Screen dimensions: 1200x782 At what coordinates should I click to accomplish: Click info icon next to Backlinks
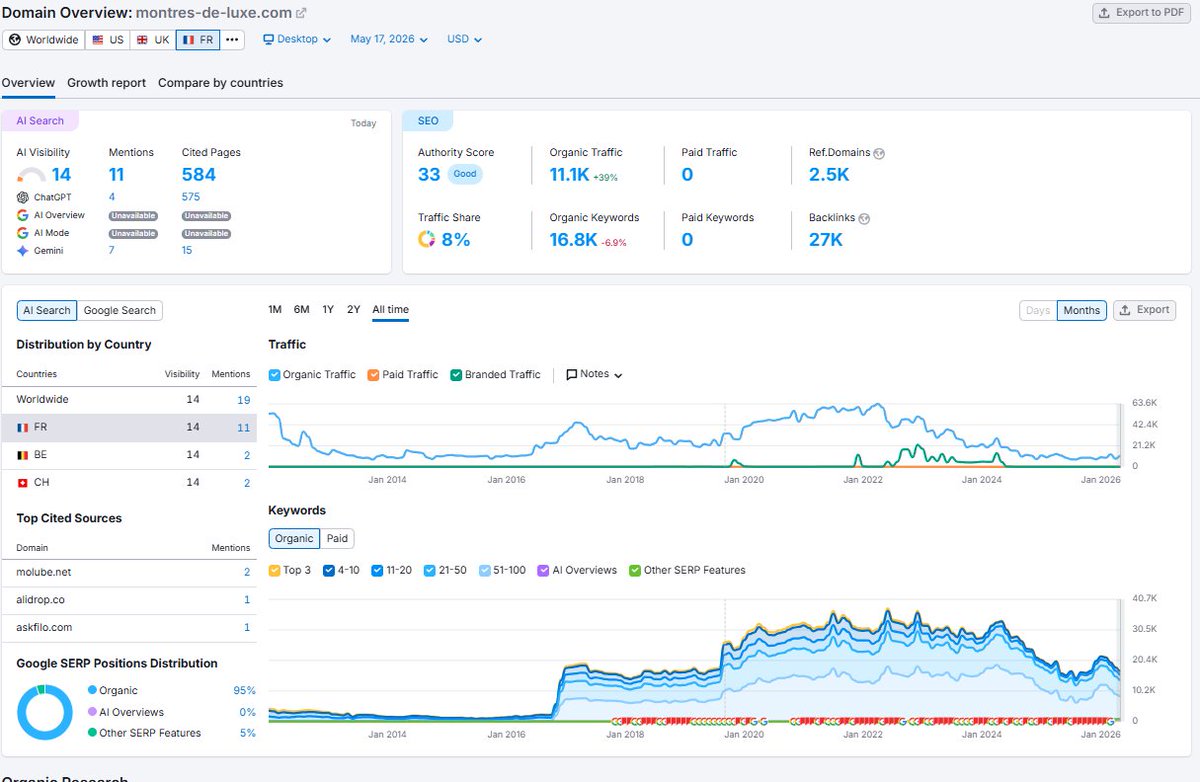[864, 218]
